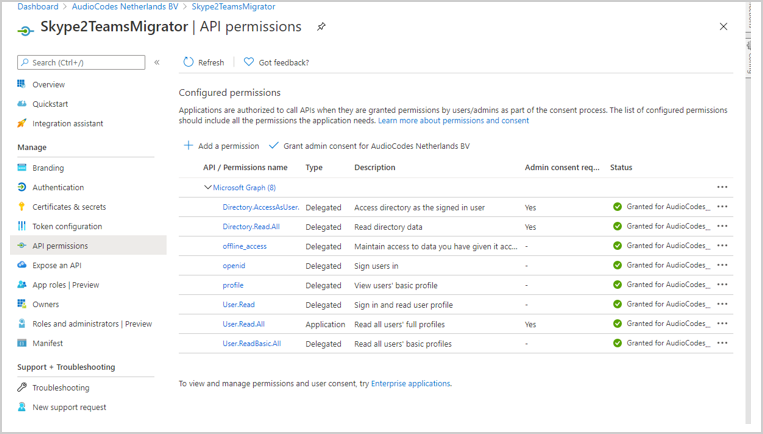Click the offline_access permission link
Image resolution: width=763 pixels, height=434 pixels.
[x=244, y=246]
